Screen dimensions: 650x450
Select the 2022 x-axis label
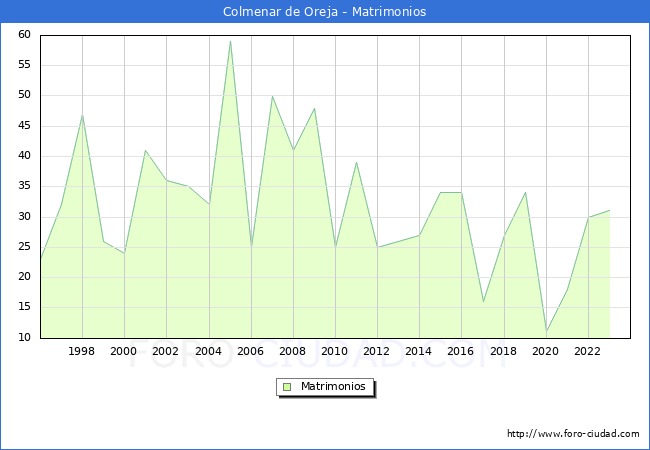[x=588, y=352]
